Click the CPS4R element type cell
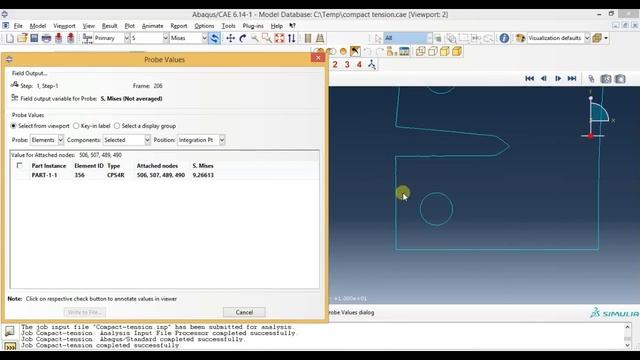The image size is (640, 360). (116, 175)
